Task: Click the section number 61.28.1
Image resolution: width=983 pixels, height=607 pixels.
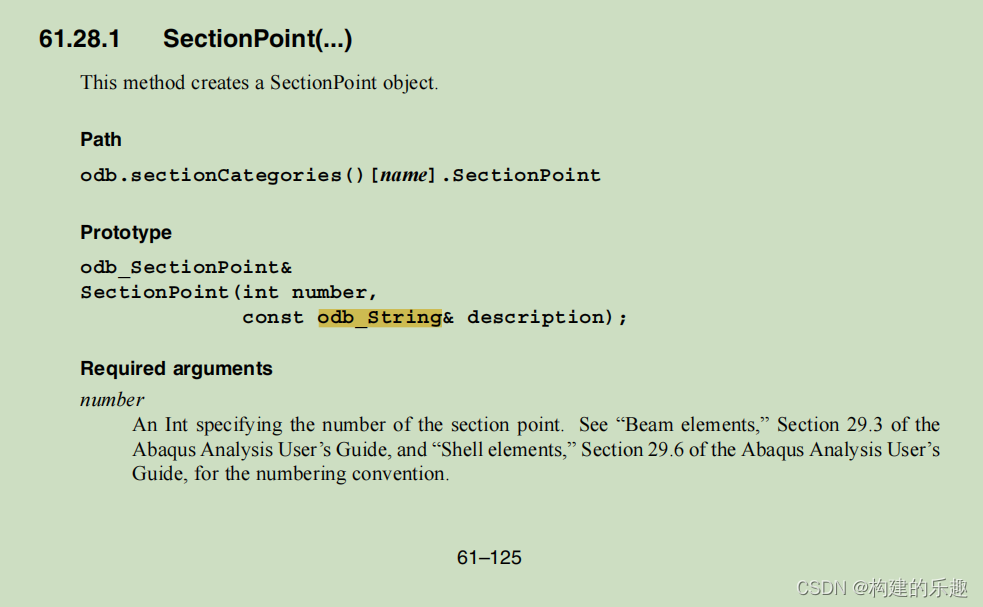Action: click(79, 39)
